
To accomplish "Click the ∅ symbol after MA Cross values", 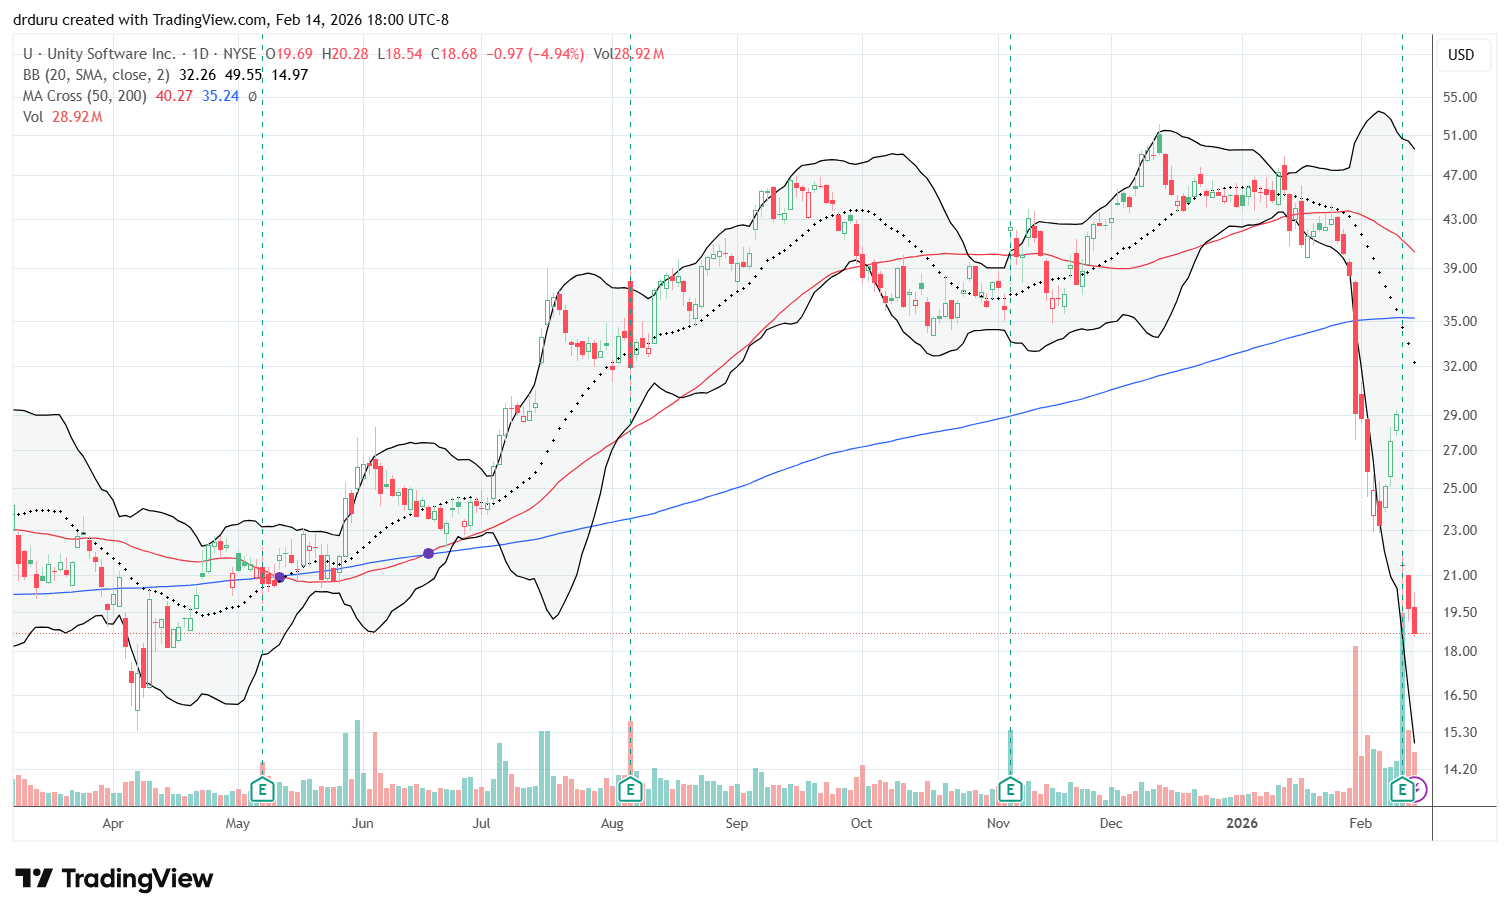I will pyautogui.click(x=252, y=96).
